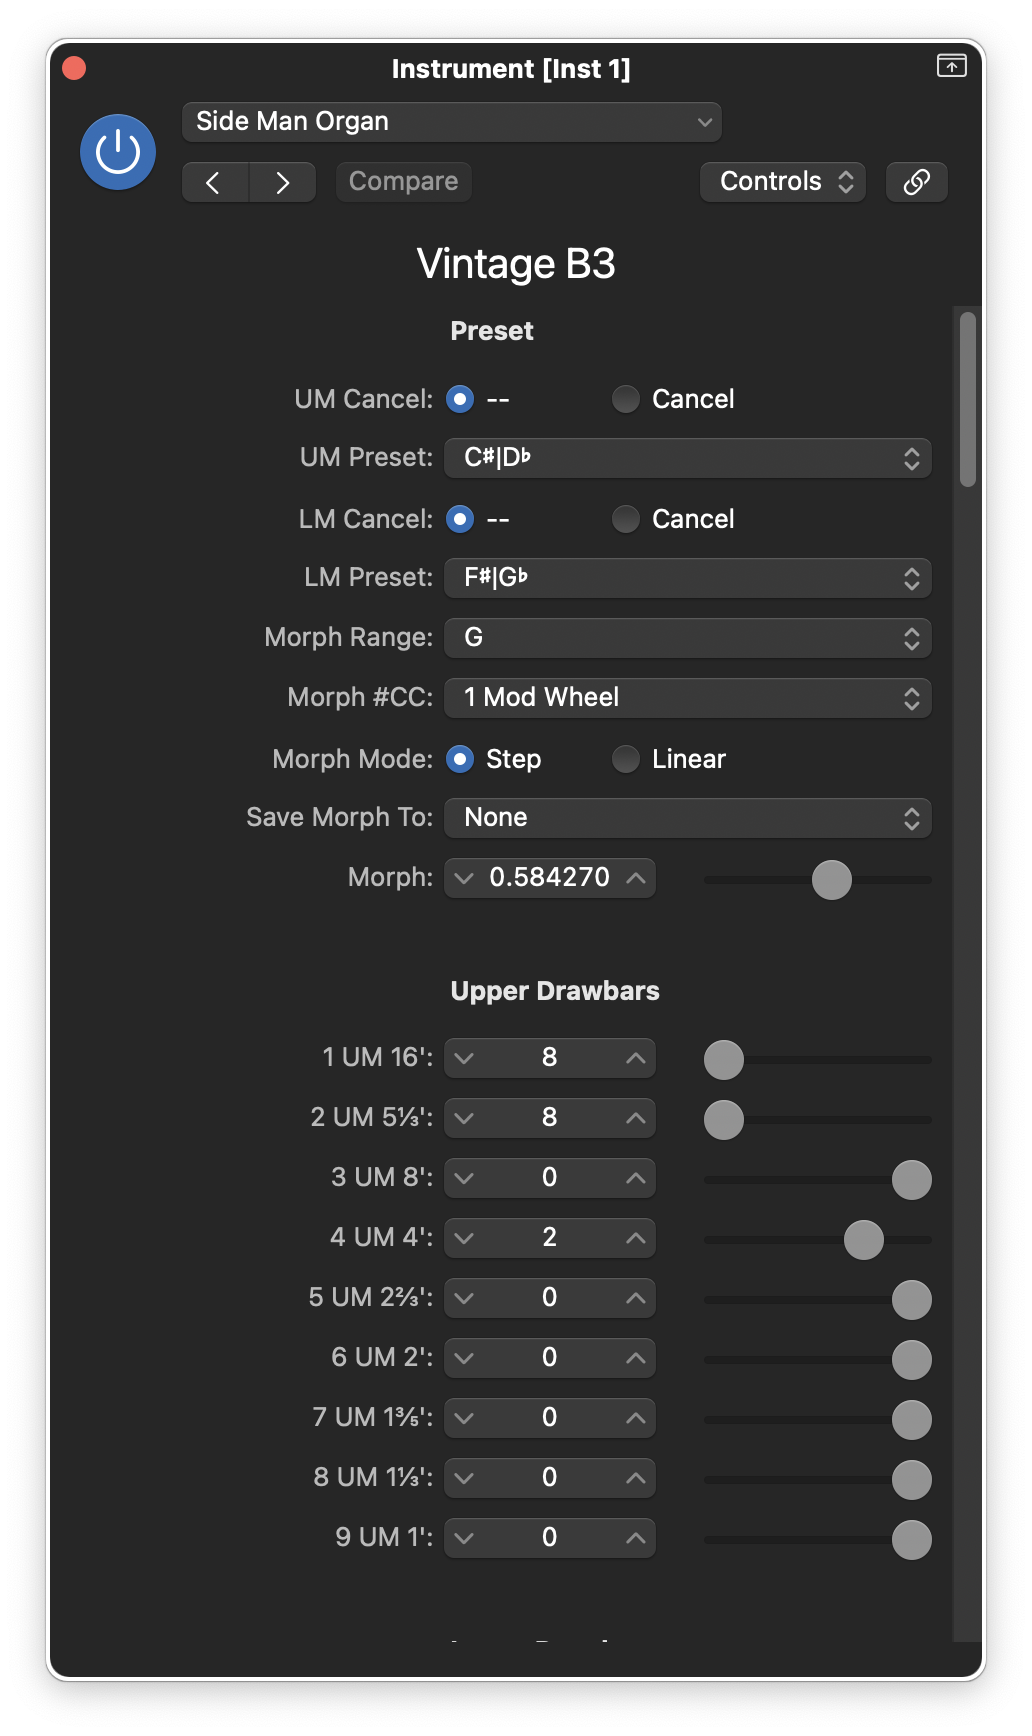This screenshot has height=1736, width=1032.
Task: Click the 'Save Morph To:' label
Action: [340, 818]
